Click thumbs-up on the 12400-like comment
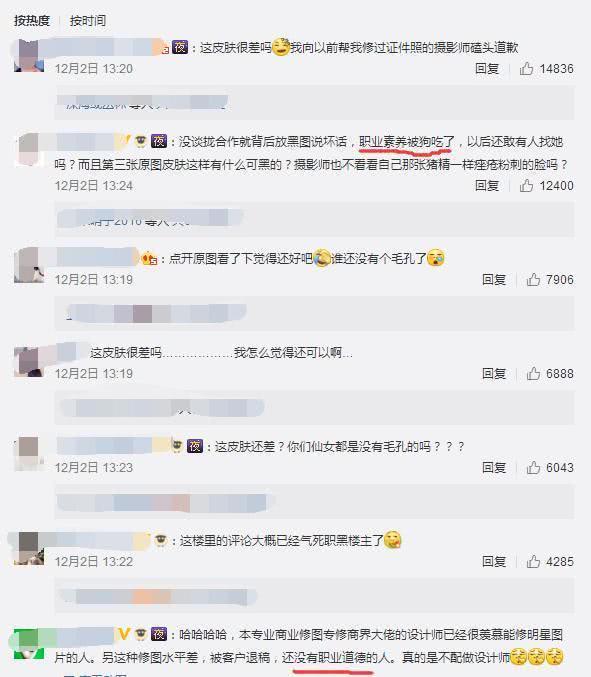 (526, 185)
